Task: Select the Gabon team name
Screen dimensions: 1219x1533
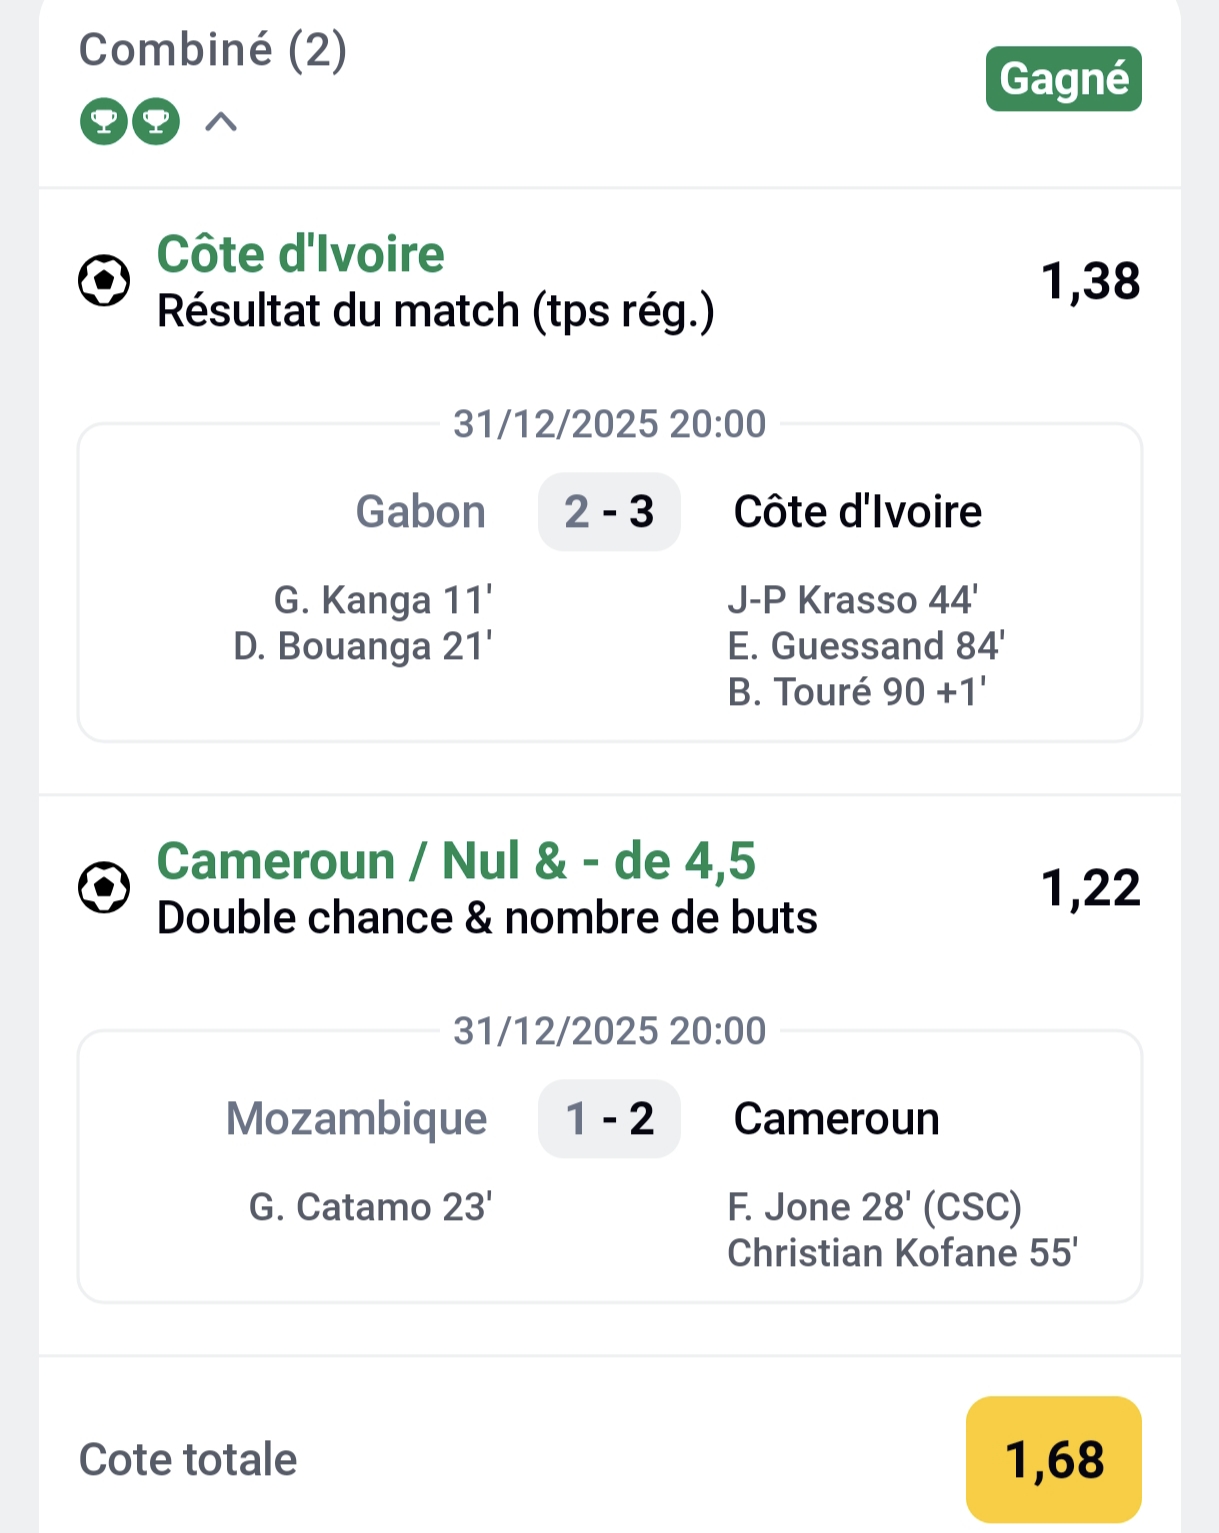Action: [x=421, y=512]
